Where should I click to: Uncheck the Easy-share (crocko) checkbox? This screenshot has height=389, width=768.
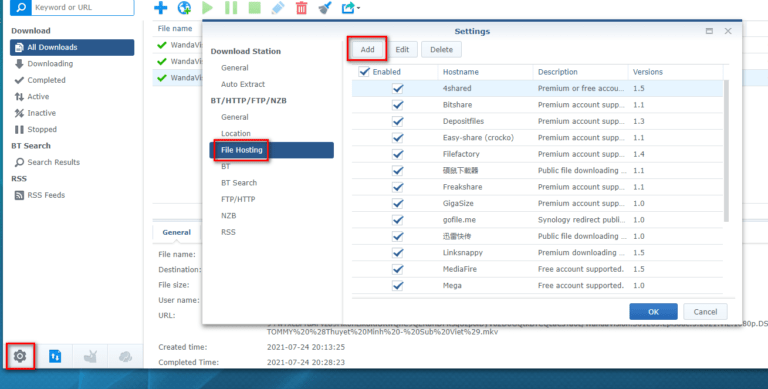tap(398, 138)
